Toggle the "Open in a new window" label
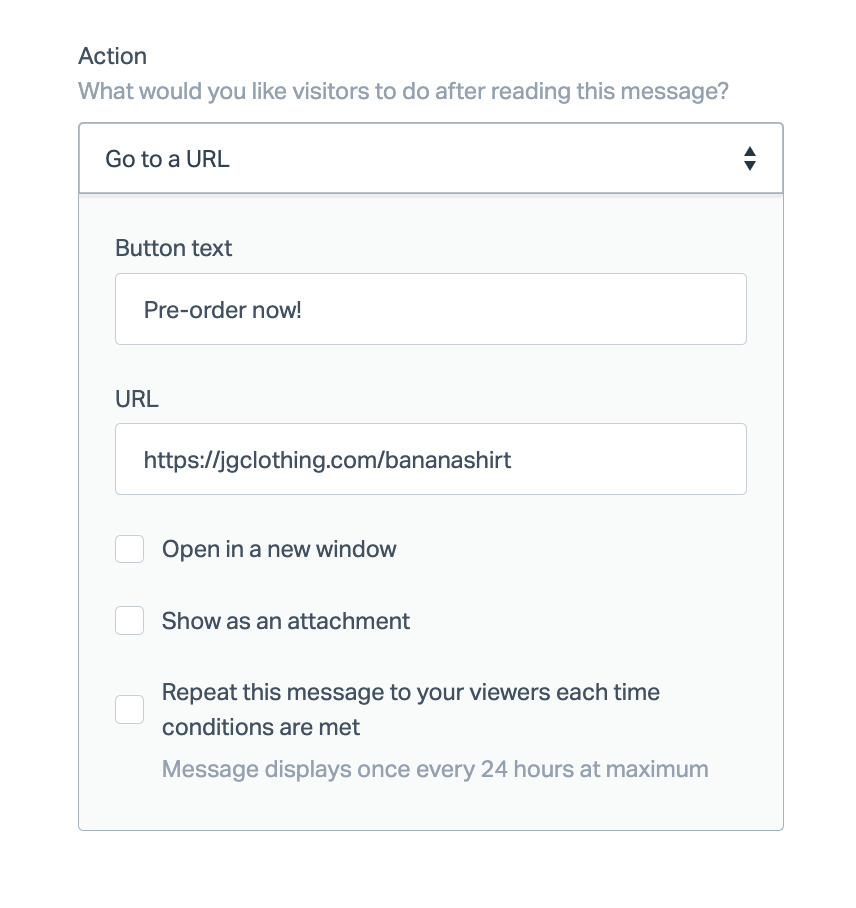The image size is (856, 908). coord(279,548)
